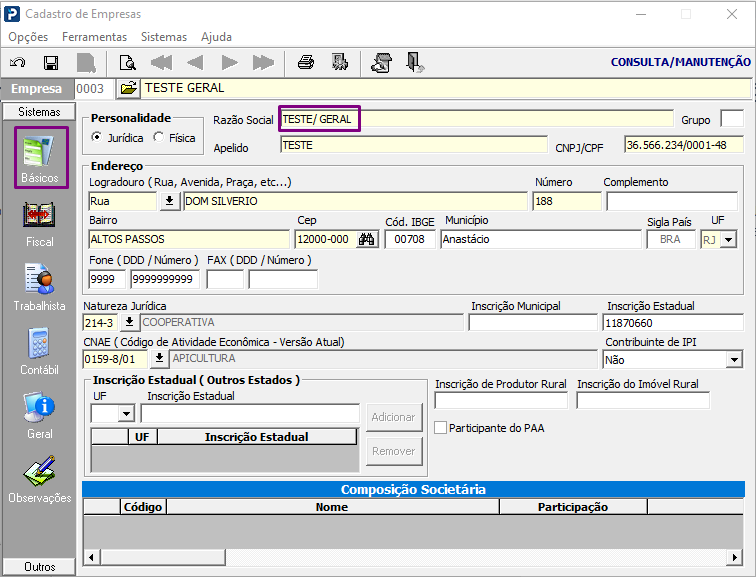Click the Composição Societária horizontal scrollbar thumb

pos(162,558)
